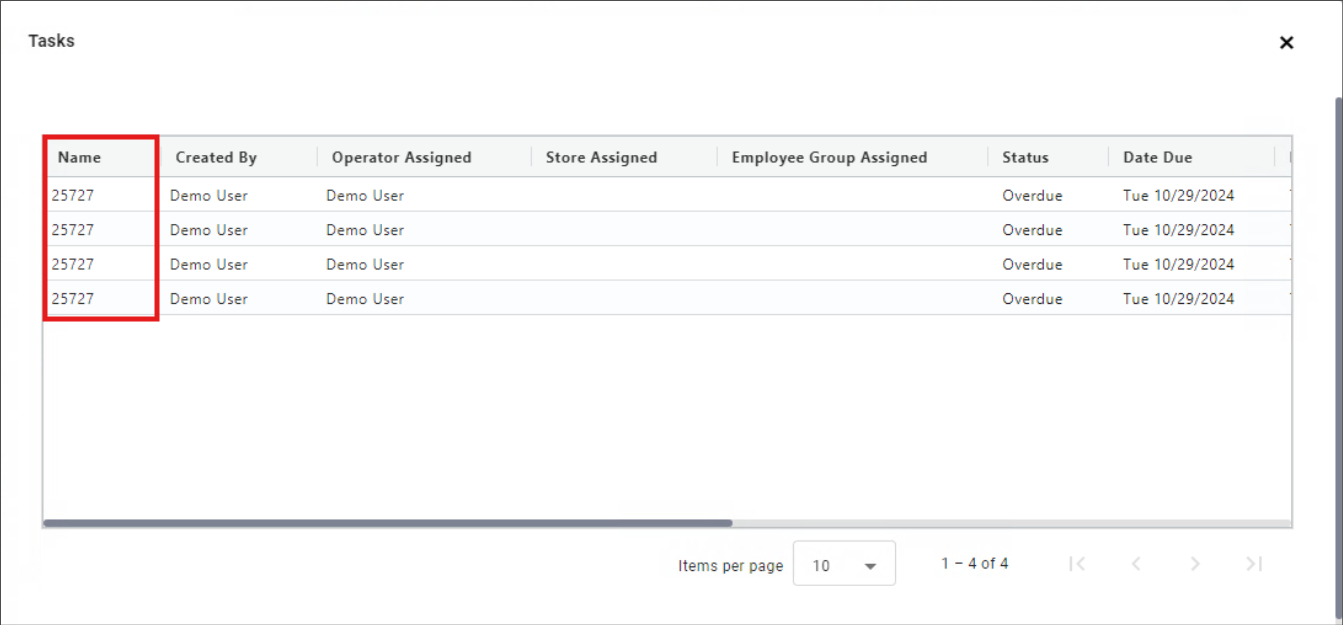Screen dimensions: 1343x625
Task: Click the Store Assigned column header
Action: pyautogui.click(x=601, y=157)
